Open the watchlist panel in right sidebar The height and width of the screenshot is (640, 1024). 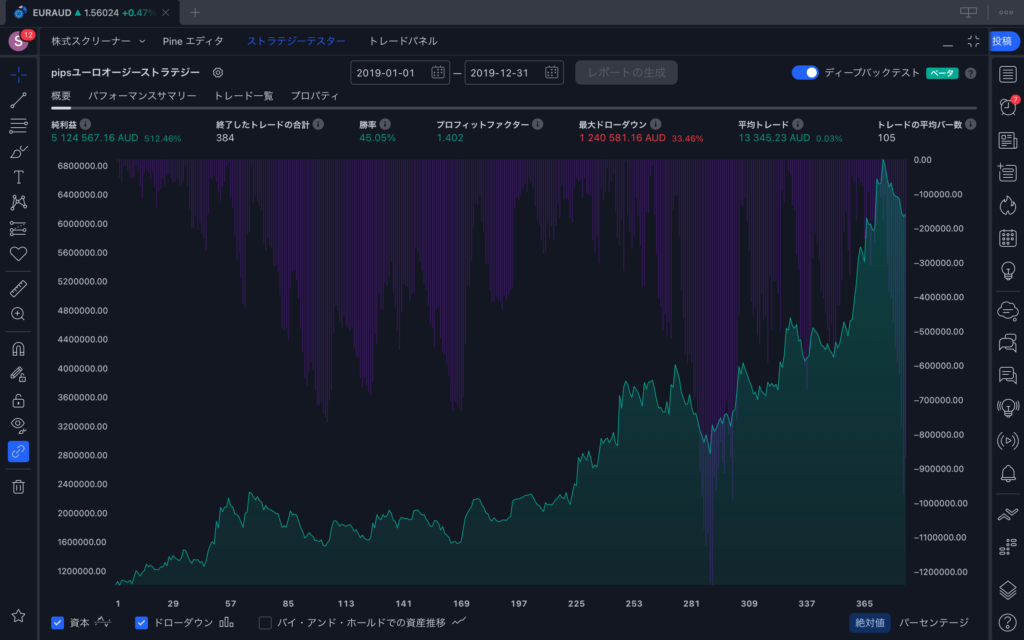[1008, 74]
